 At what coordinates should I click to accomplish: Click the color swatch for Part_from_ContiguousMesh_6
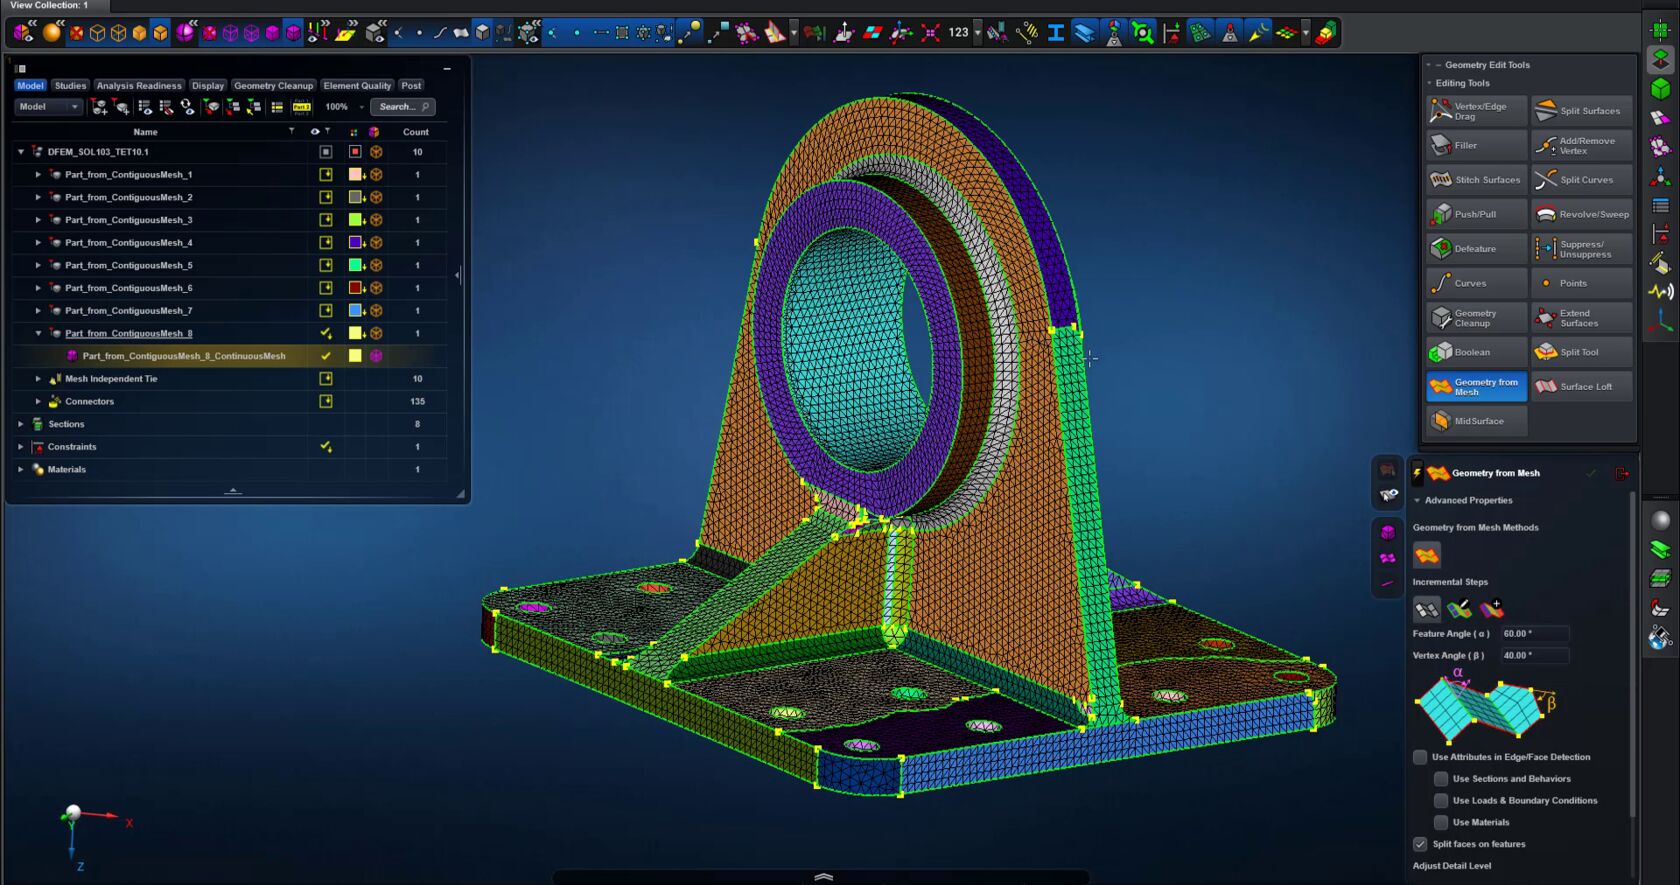(355, 288)
